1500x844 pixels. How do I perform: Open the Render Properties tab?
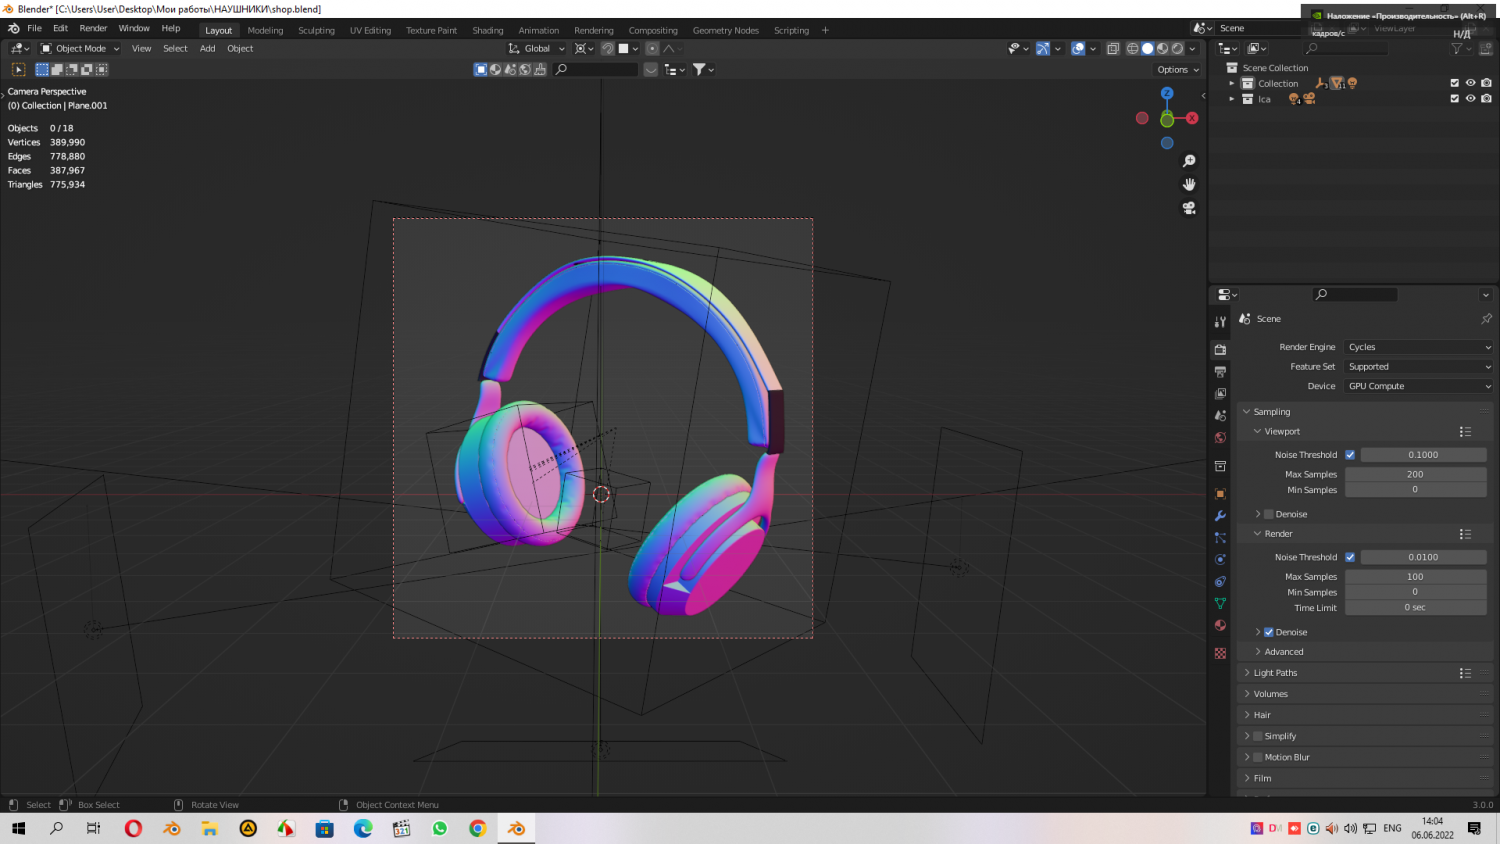(x=1220, y=347)
